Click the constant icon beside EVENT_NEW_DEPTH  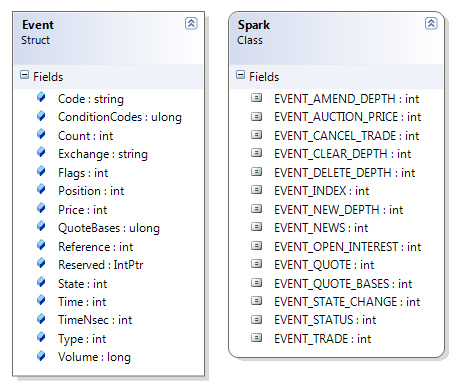pos(256,209)
